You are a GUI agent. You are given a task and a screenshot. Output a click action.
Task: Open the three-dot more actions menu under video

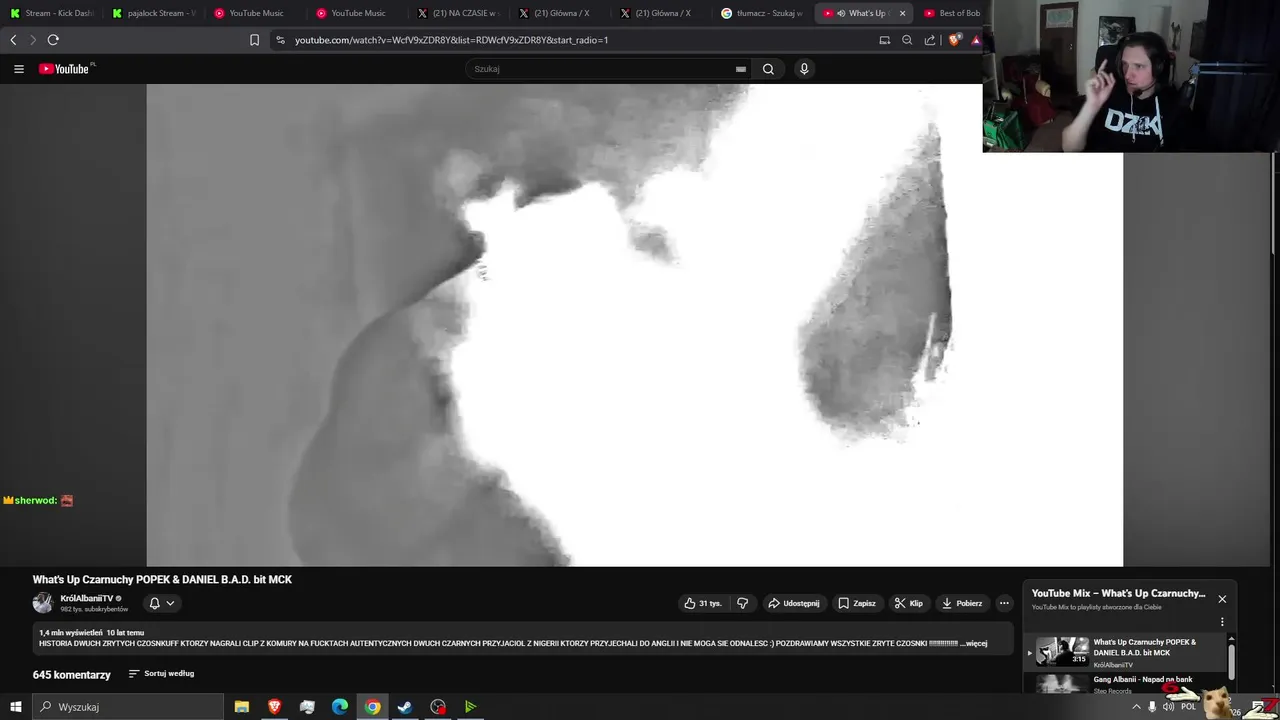pos(1004,603)
